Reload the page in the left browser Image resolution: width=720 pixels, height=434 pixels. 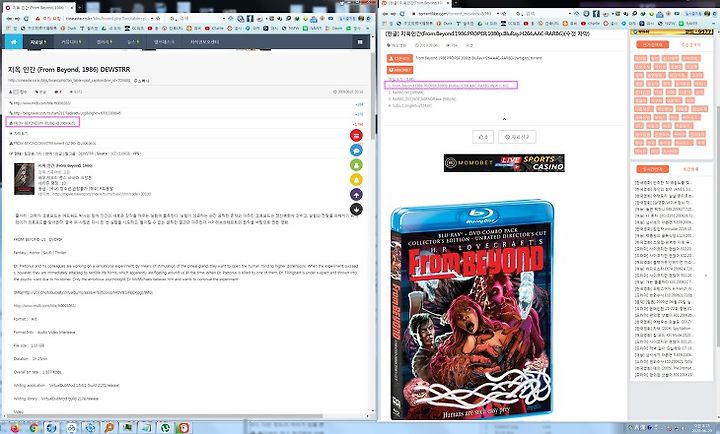[26, 18]
